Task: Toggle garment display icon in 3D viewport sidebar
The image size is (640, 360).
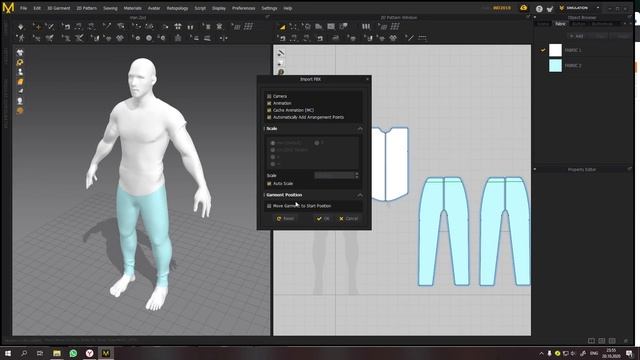Action: [20, 53]
